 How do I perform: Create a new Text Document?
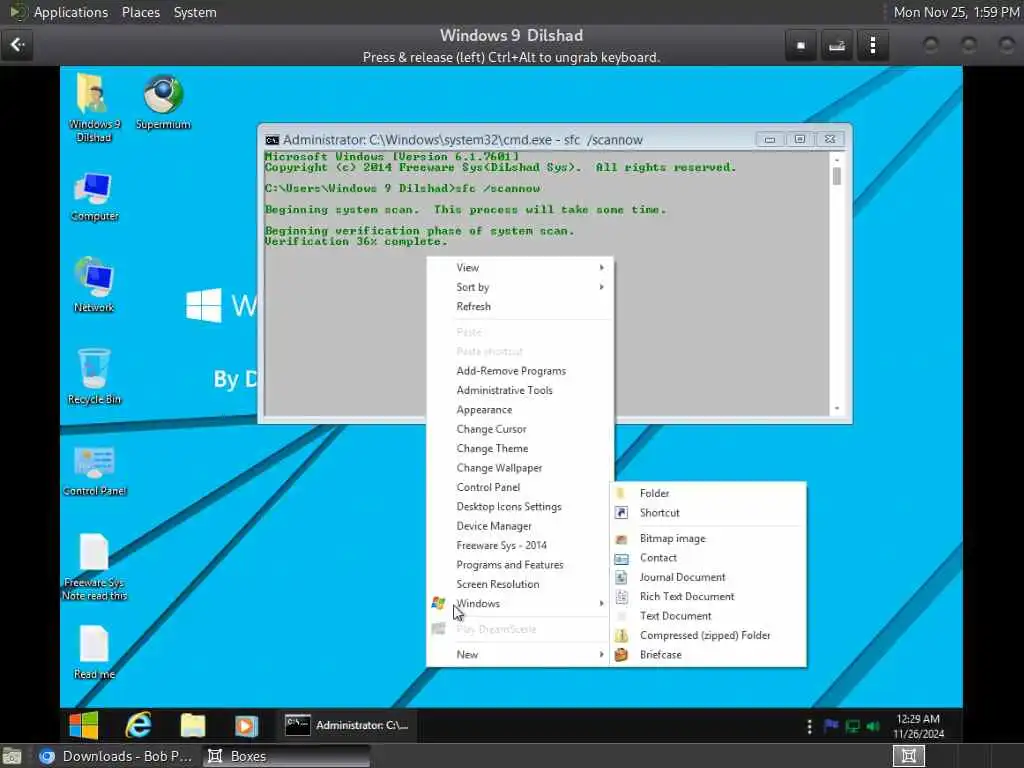[708, 616]
